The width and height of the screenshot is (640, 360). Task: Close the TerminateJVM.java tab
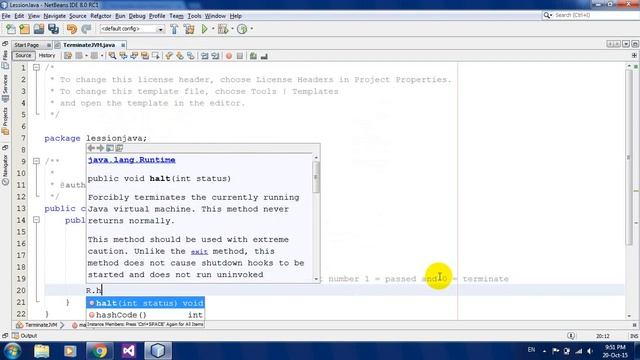[123, 45]
